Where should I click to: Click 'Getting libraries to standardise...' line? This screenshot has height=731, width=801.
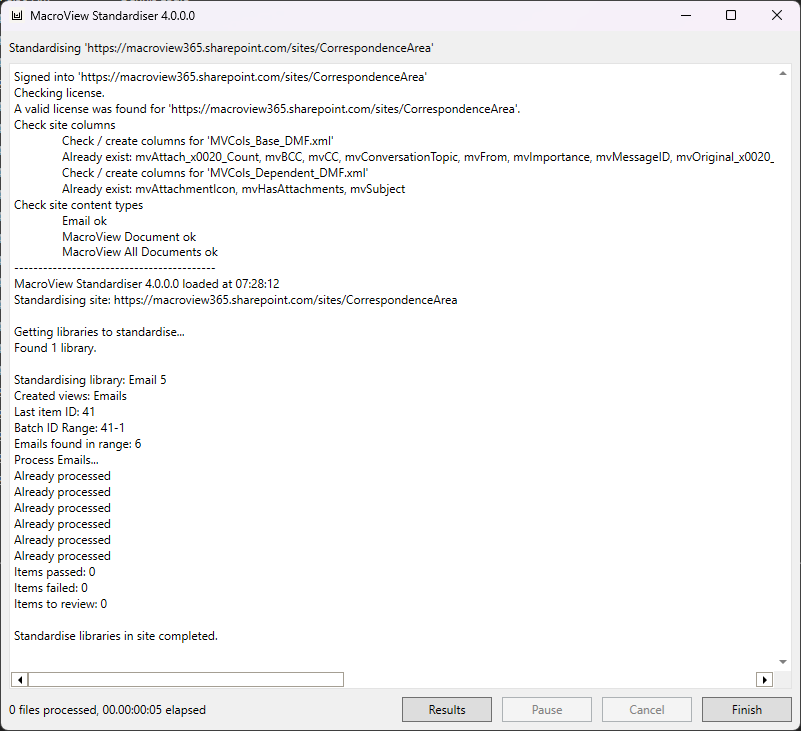coord(100,332)
